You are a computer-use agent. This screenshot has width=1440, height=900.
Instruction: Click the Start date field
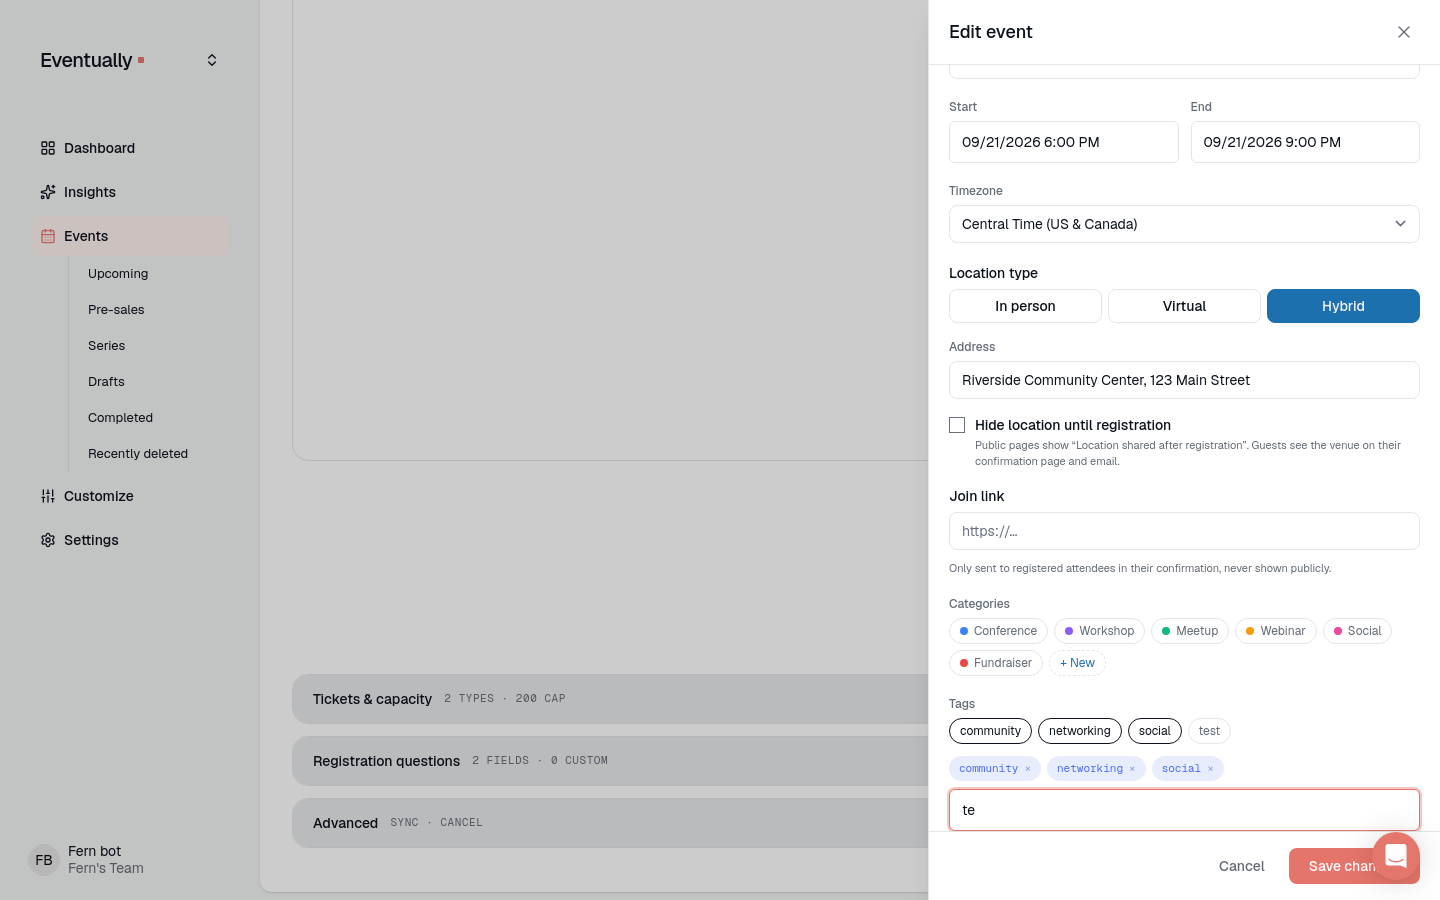point(1063,142)
